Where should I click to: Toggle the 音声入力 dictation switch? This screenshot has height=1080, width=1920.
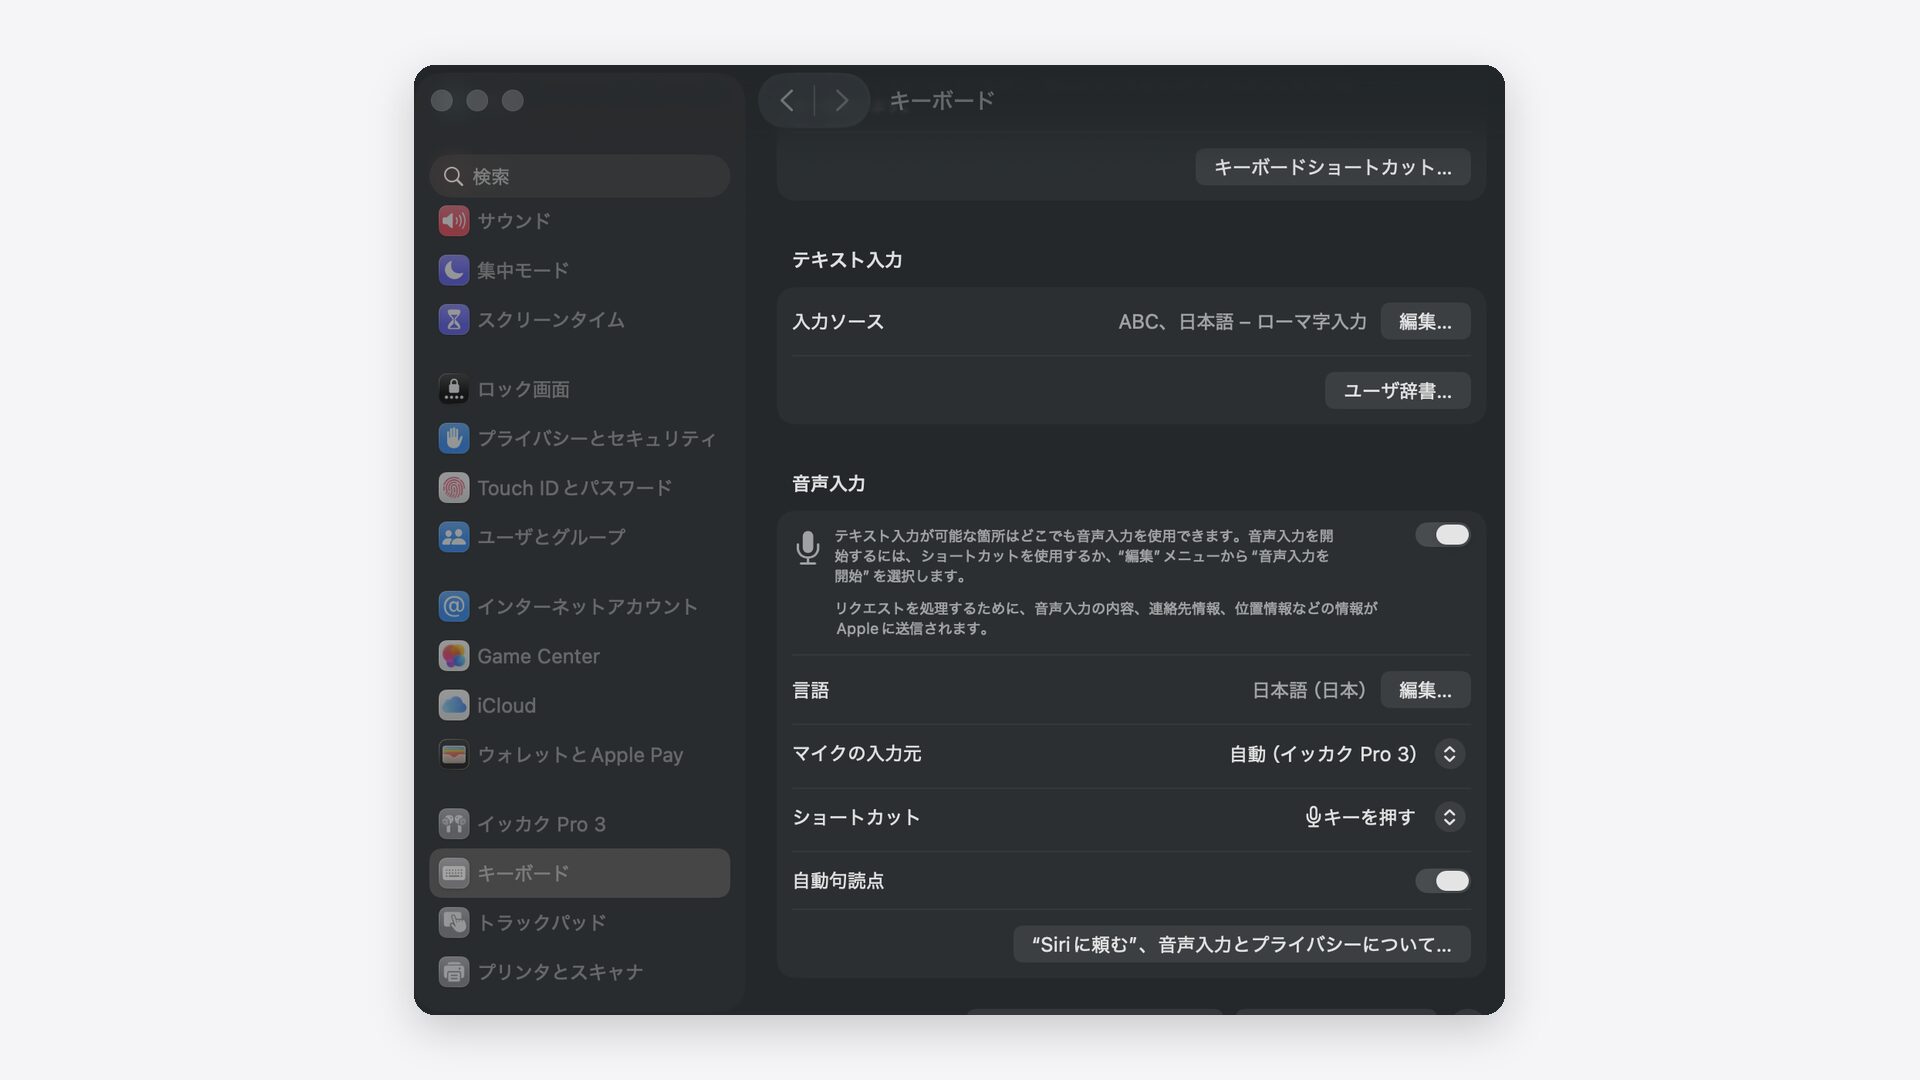1442,535
